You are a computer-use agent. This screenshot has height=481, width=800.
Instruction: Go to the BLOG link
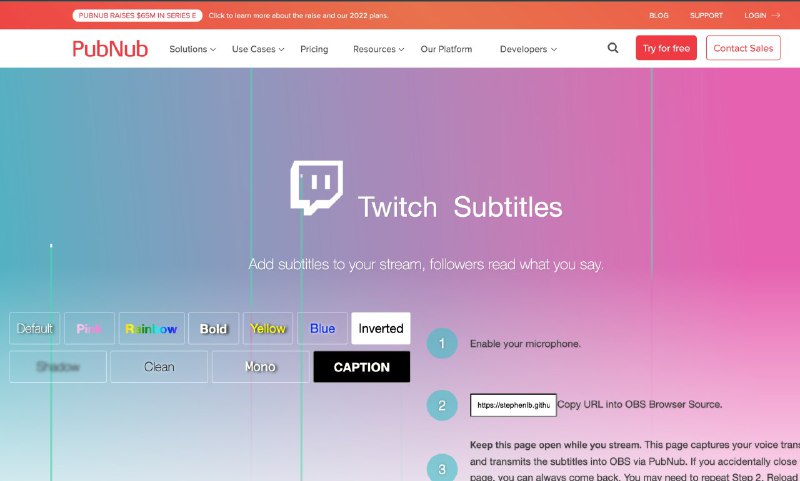tap(659, 15)
